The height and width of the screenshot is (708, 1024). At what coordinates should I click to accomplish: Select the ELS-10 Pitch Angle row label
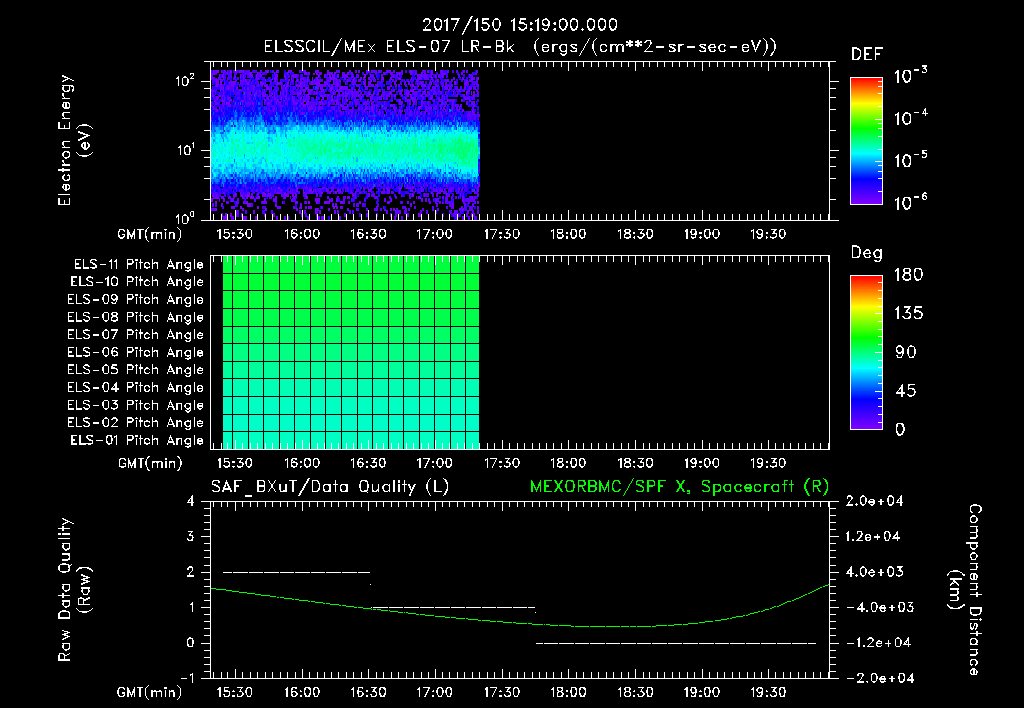[137, 282]
